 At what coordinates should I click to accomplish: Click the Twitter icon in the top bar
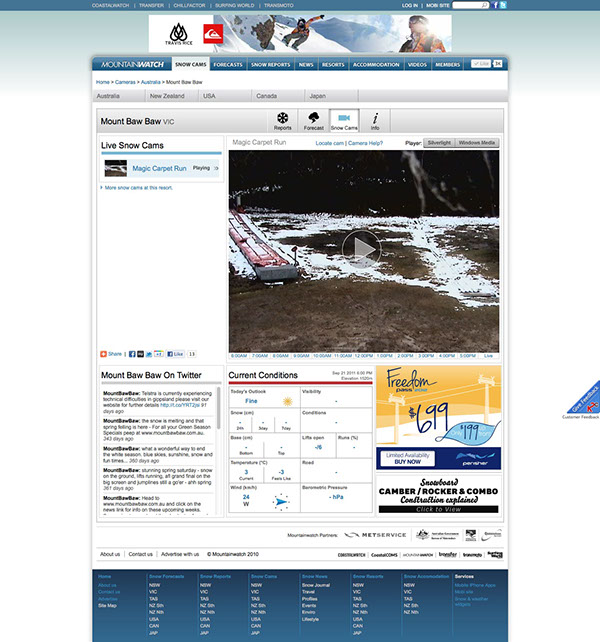(503, 5)
